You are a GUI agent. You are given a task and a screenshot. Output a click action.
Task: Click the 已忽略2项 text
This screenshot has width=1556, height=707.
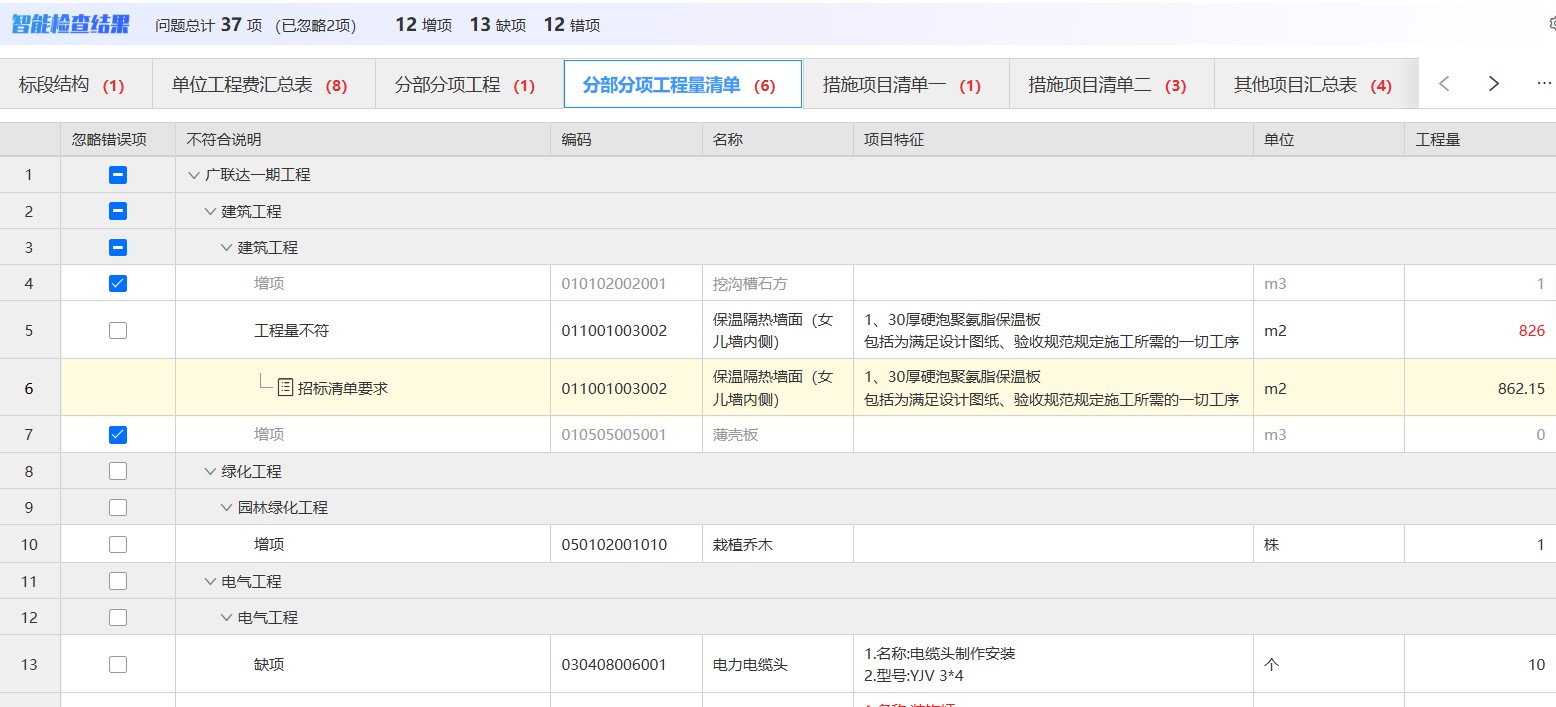[x=315, y=25]
